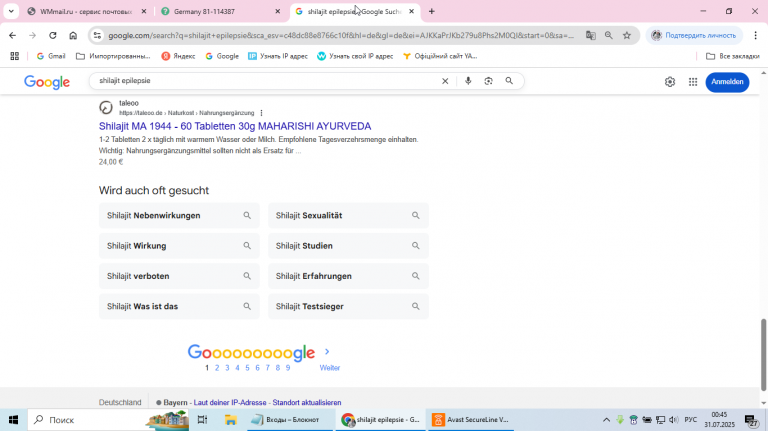Open the Офіційний сайт YA bookmark
768x431 pixels.
click(x=440, y=56)
